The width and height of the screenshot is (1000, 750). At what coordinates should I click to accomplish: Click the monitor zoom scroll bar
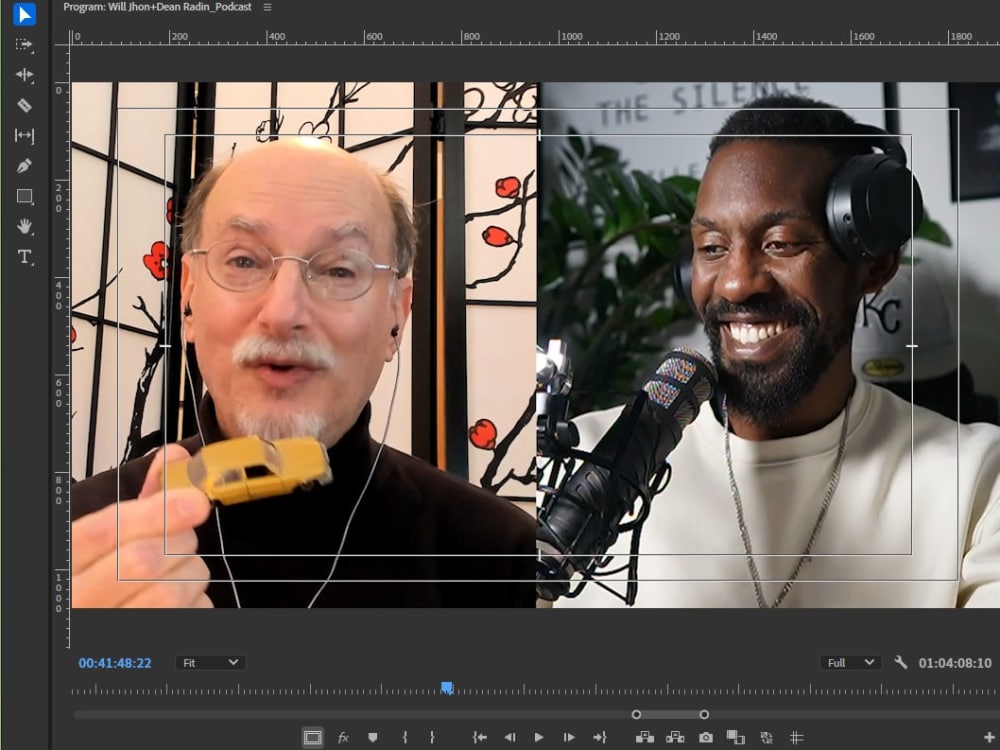670,714
